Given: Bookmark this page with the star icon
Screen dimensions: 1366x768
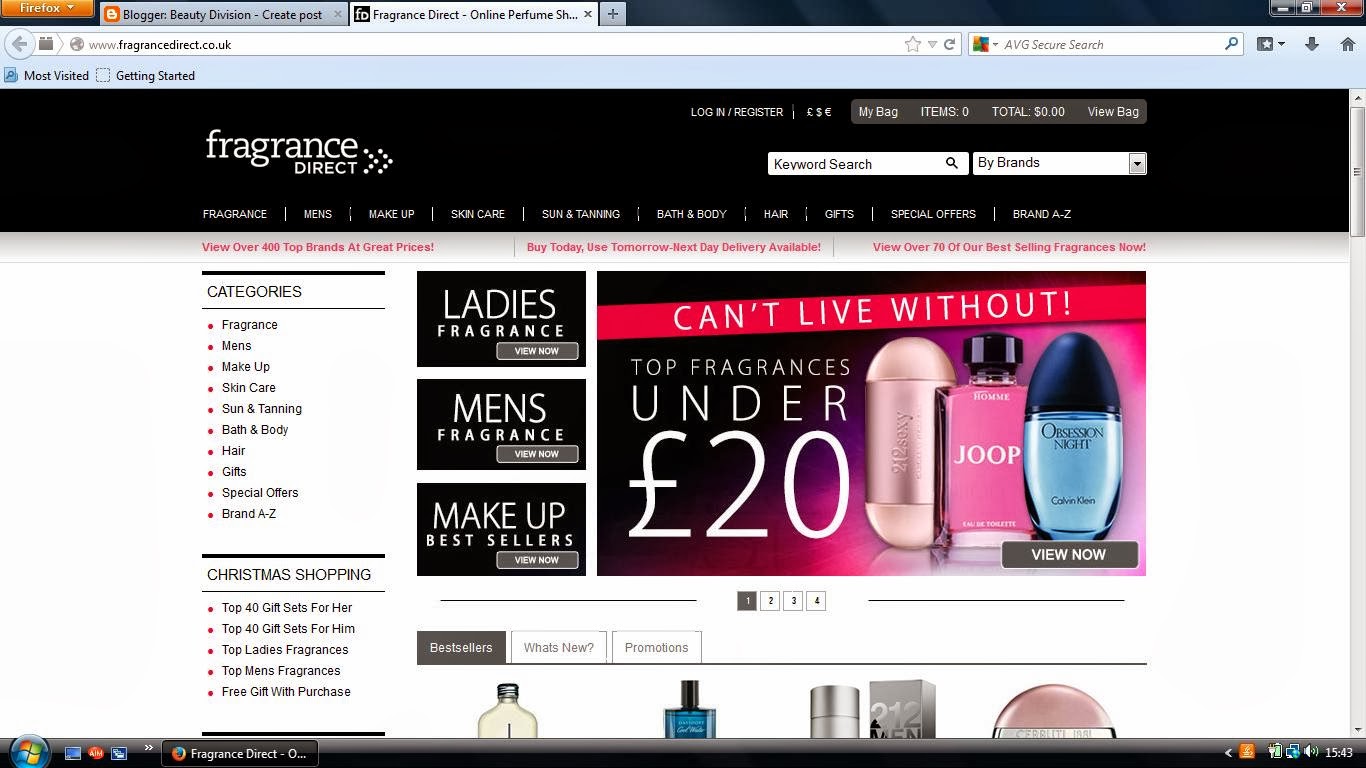Looking at the screenshot, I should pyautogui.click(x=912, y=44).
